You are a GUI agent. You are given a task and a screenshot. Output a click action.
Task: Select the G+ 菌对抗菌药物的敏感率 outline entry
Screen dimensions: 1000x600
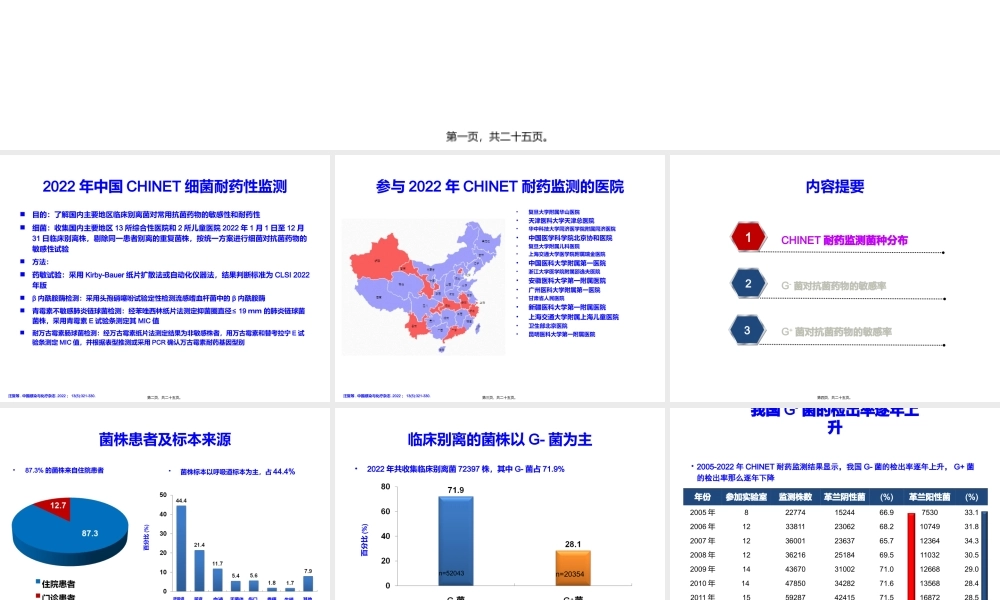(836, 332)
